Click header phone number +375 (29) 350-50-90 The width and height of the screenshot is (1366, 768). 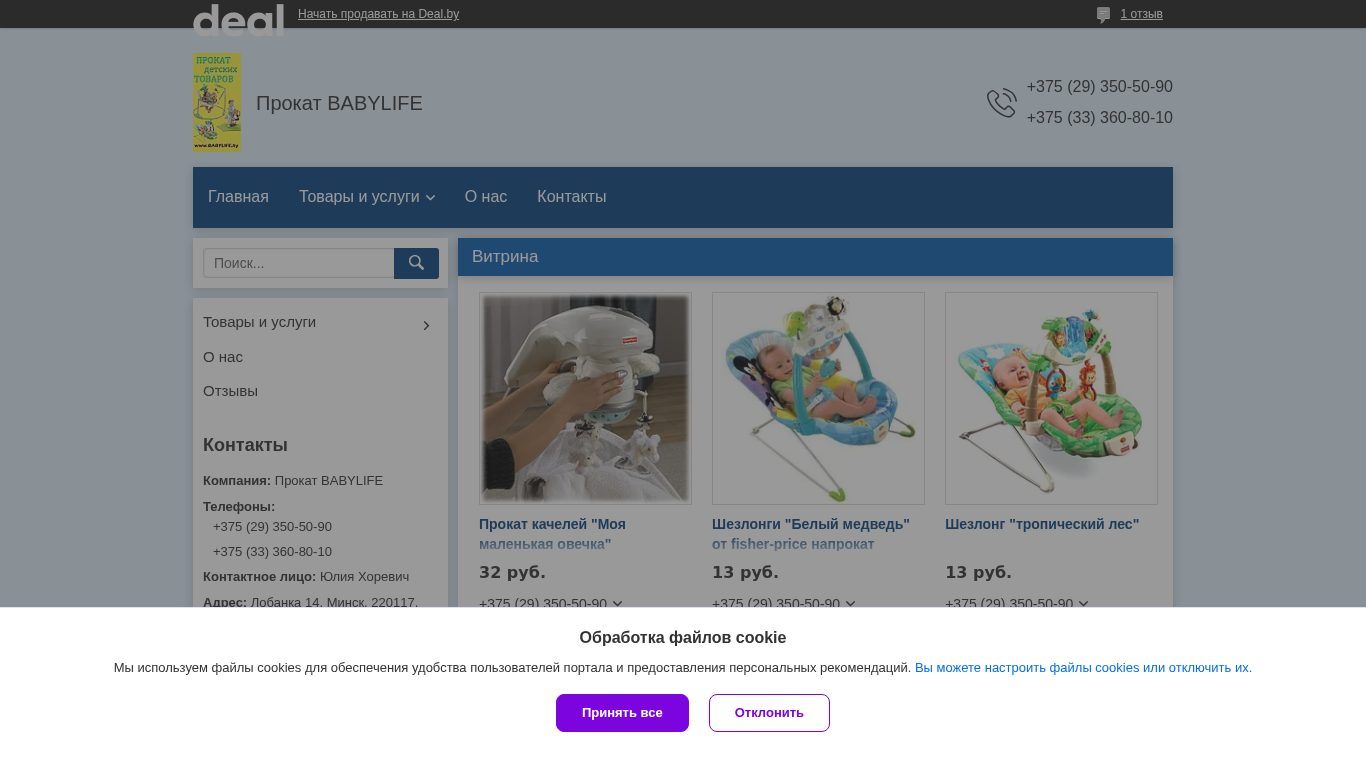(x=1099, y=87)
